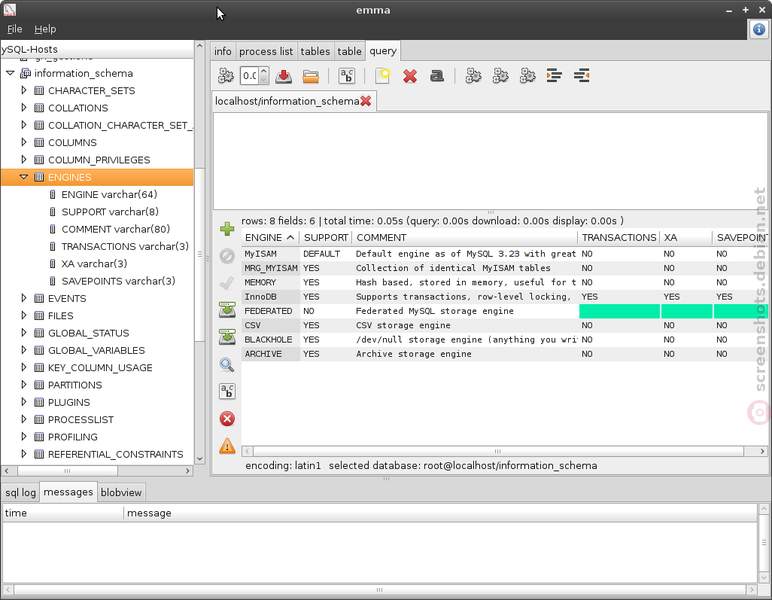
Task: Click the abc find icon in top toolbar
Action: coord(347,76)
